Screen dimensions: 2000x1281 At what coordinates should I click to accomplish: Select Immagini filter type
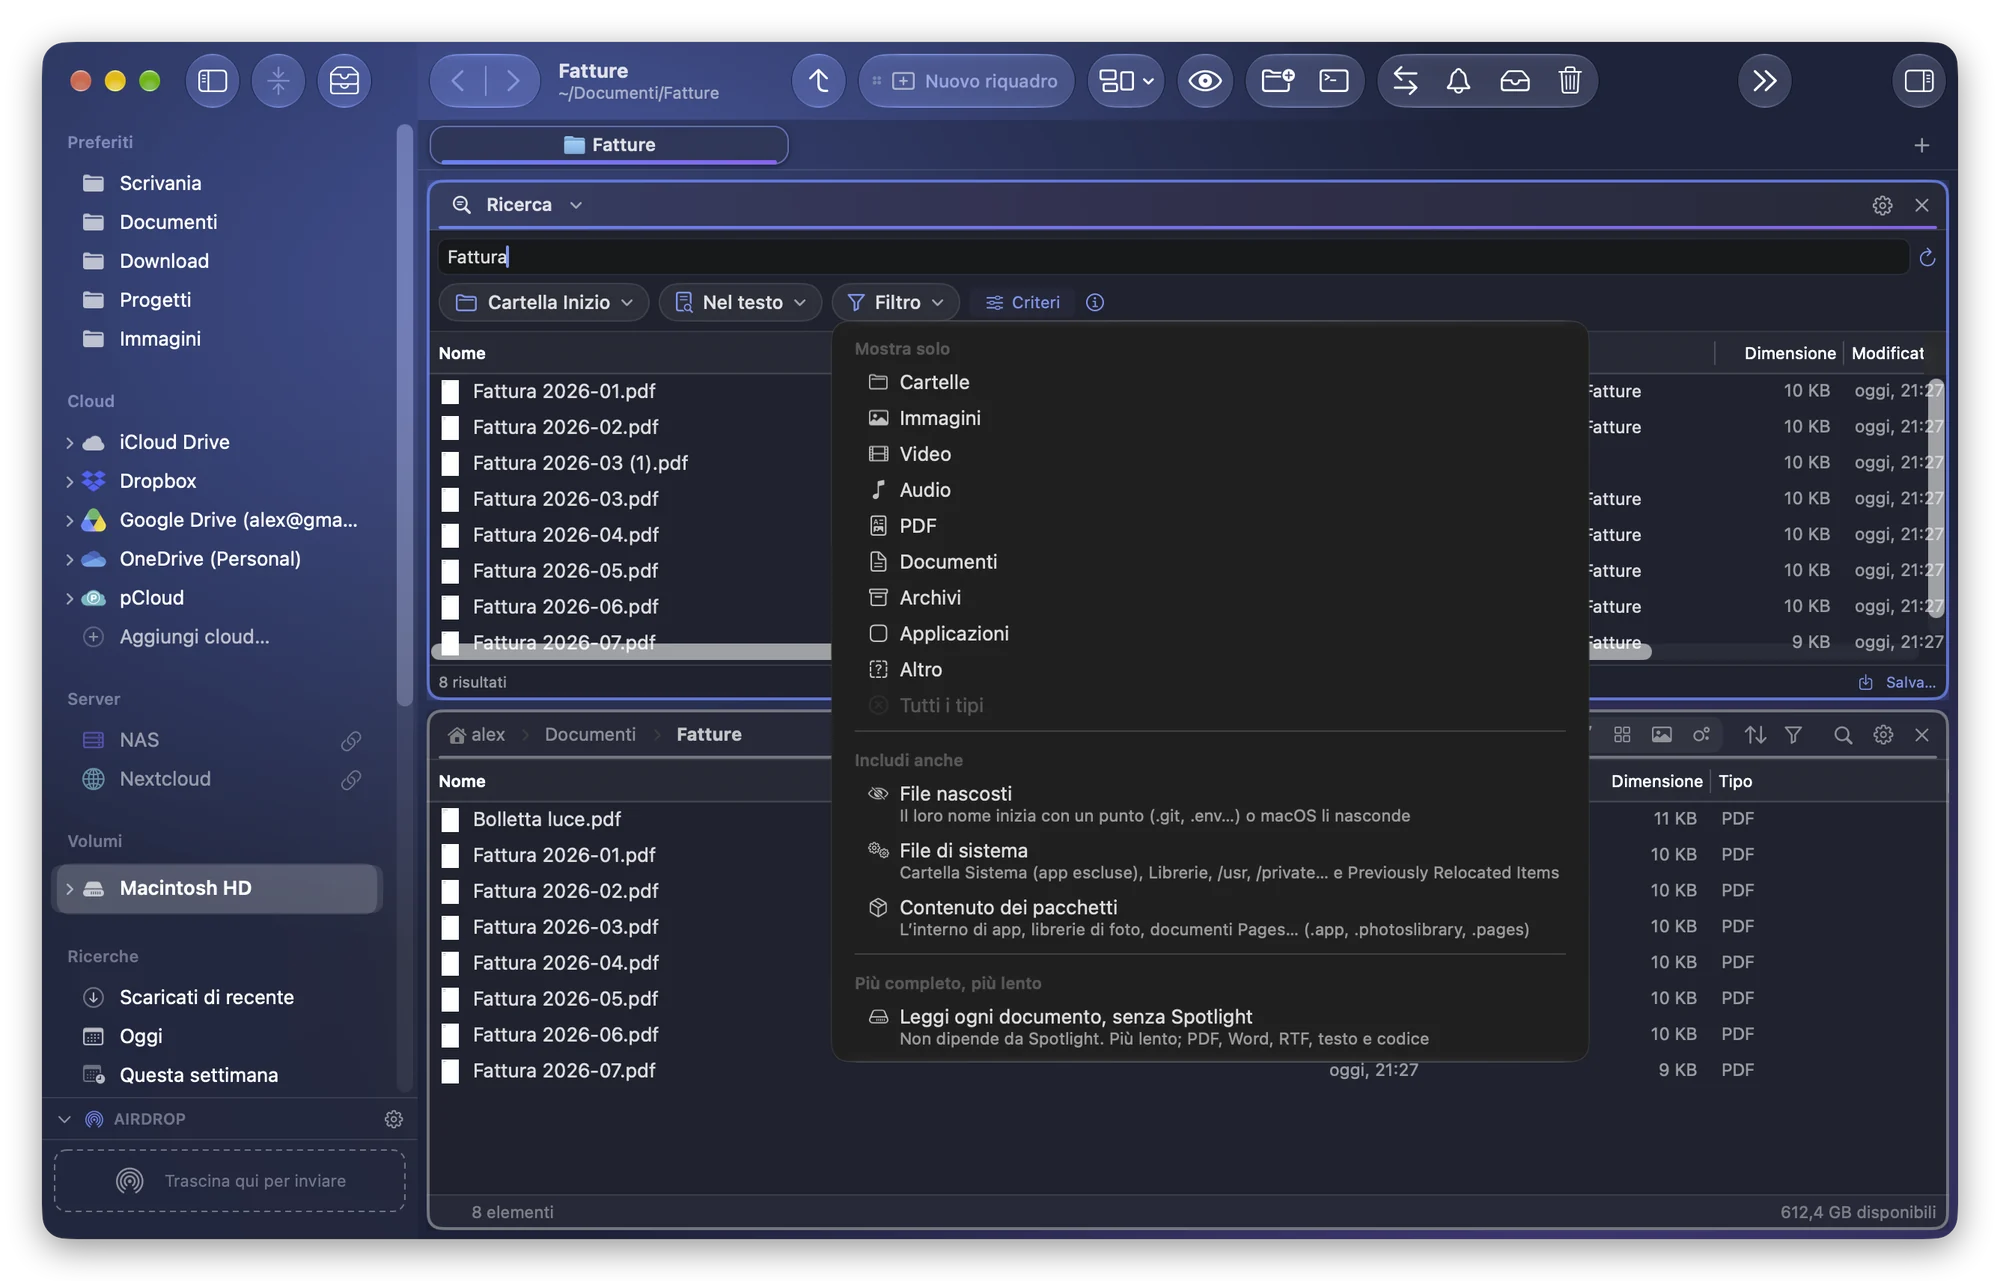1210,418
